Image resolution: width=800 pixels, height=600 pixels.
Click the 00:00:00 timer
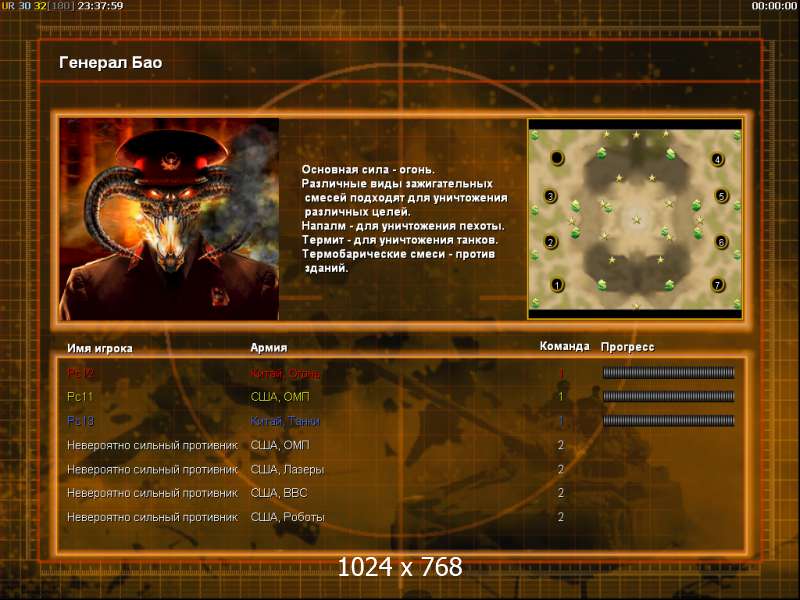[x=774, y=6]
